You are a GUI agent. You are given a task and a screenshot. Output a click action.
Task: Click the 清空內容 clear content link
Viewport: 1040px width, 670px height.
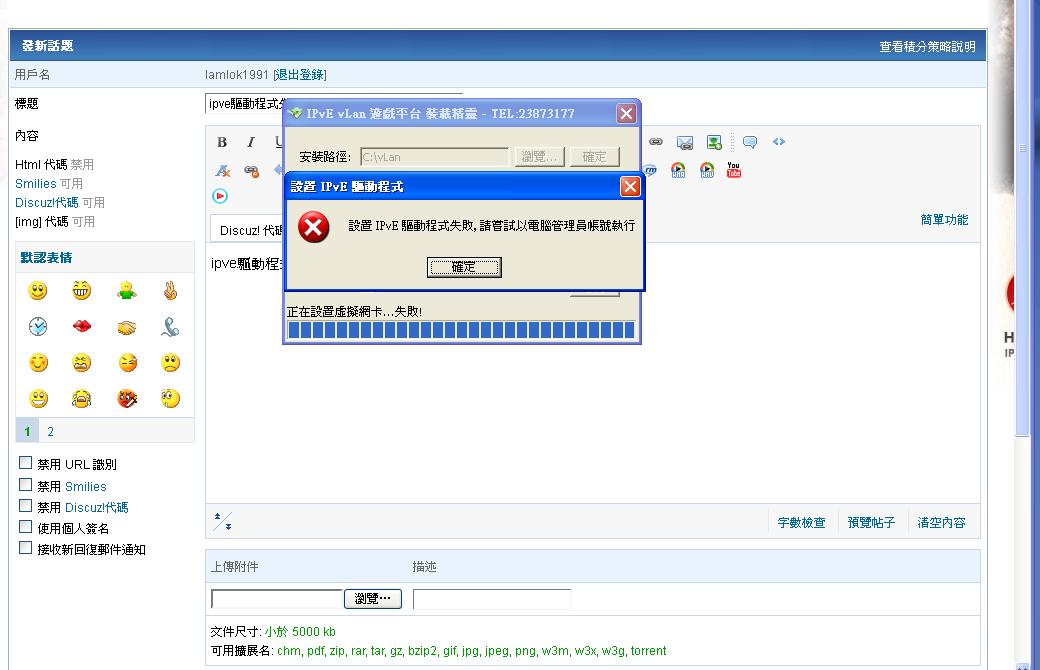(x=941, y=523)
